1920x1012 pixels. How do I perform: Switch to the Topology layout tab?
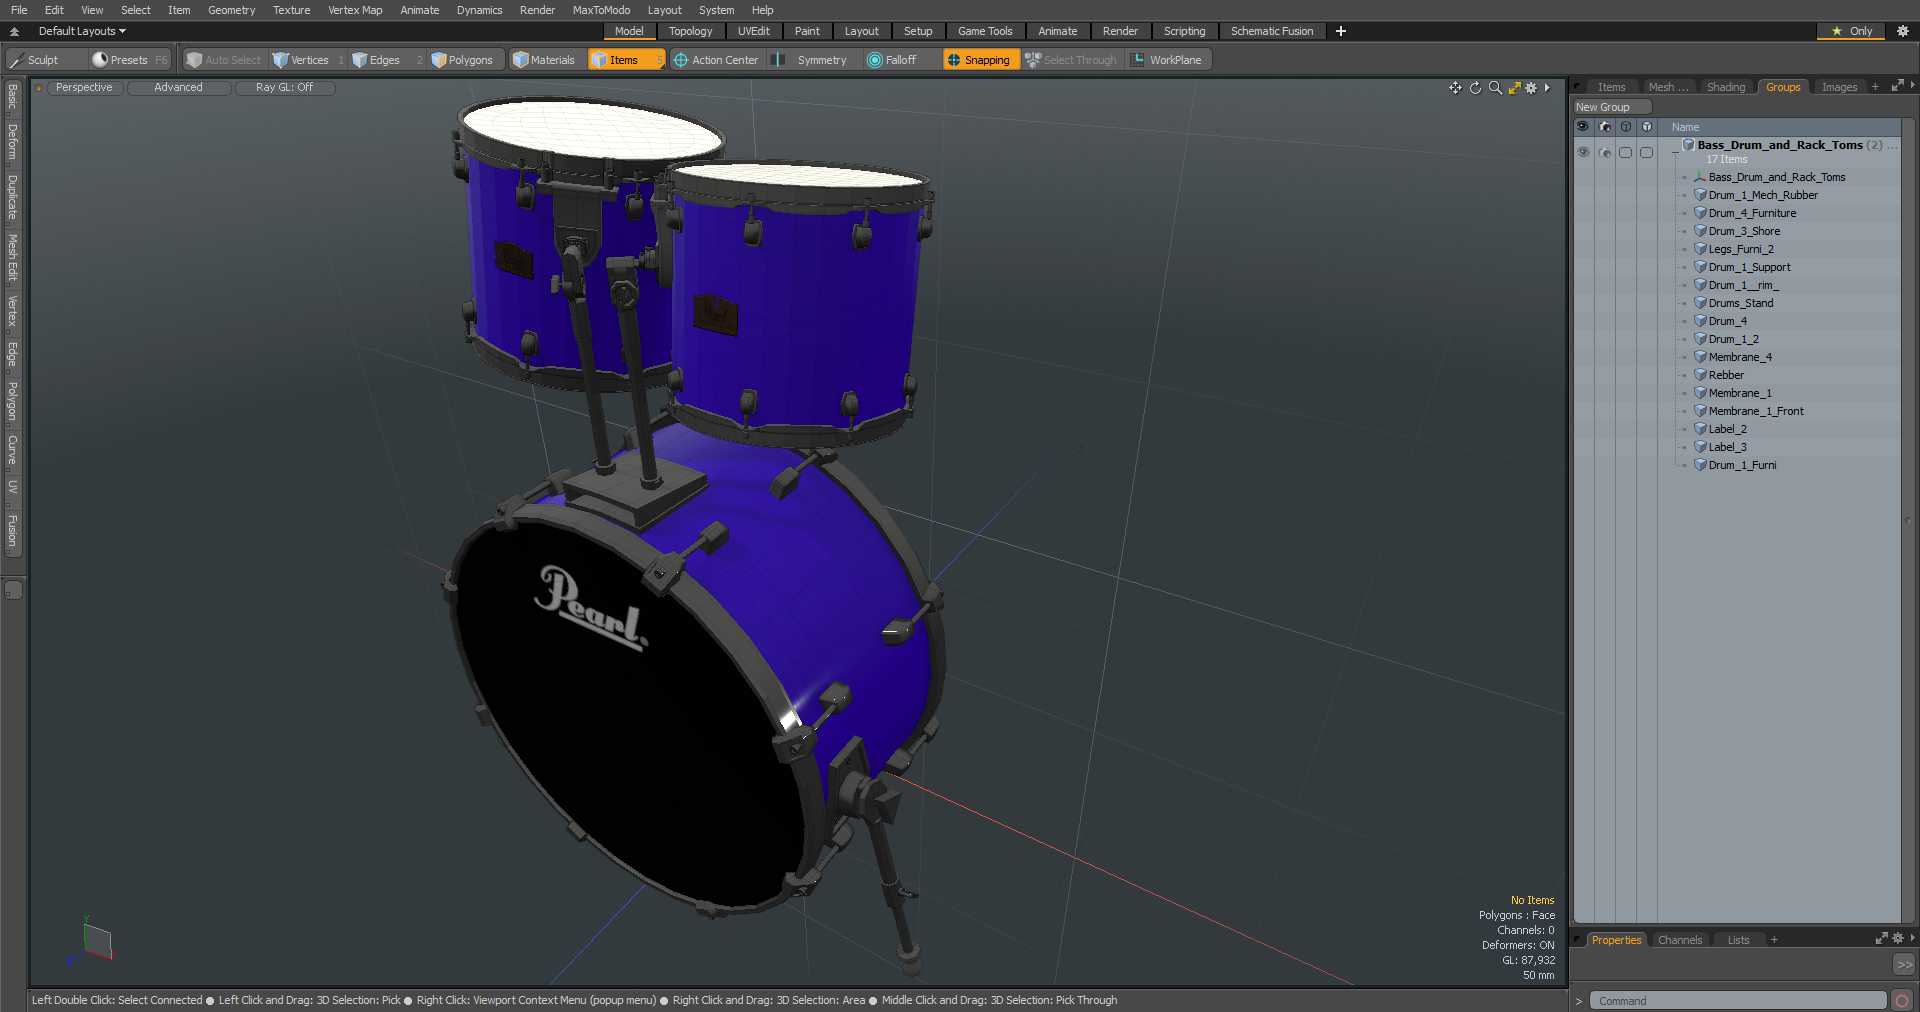point(690,31)
